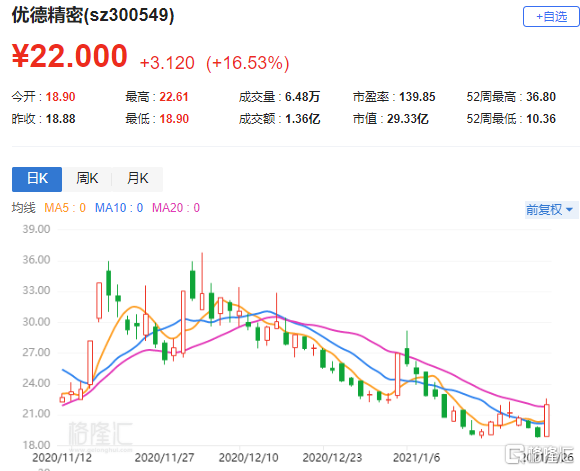Viewport: 580px width, 471px height.
Task: Switch to 月K monthly chart tab
Action: (137, 179)
